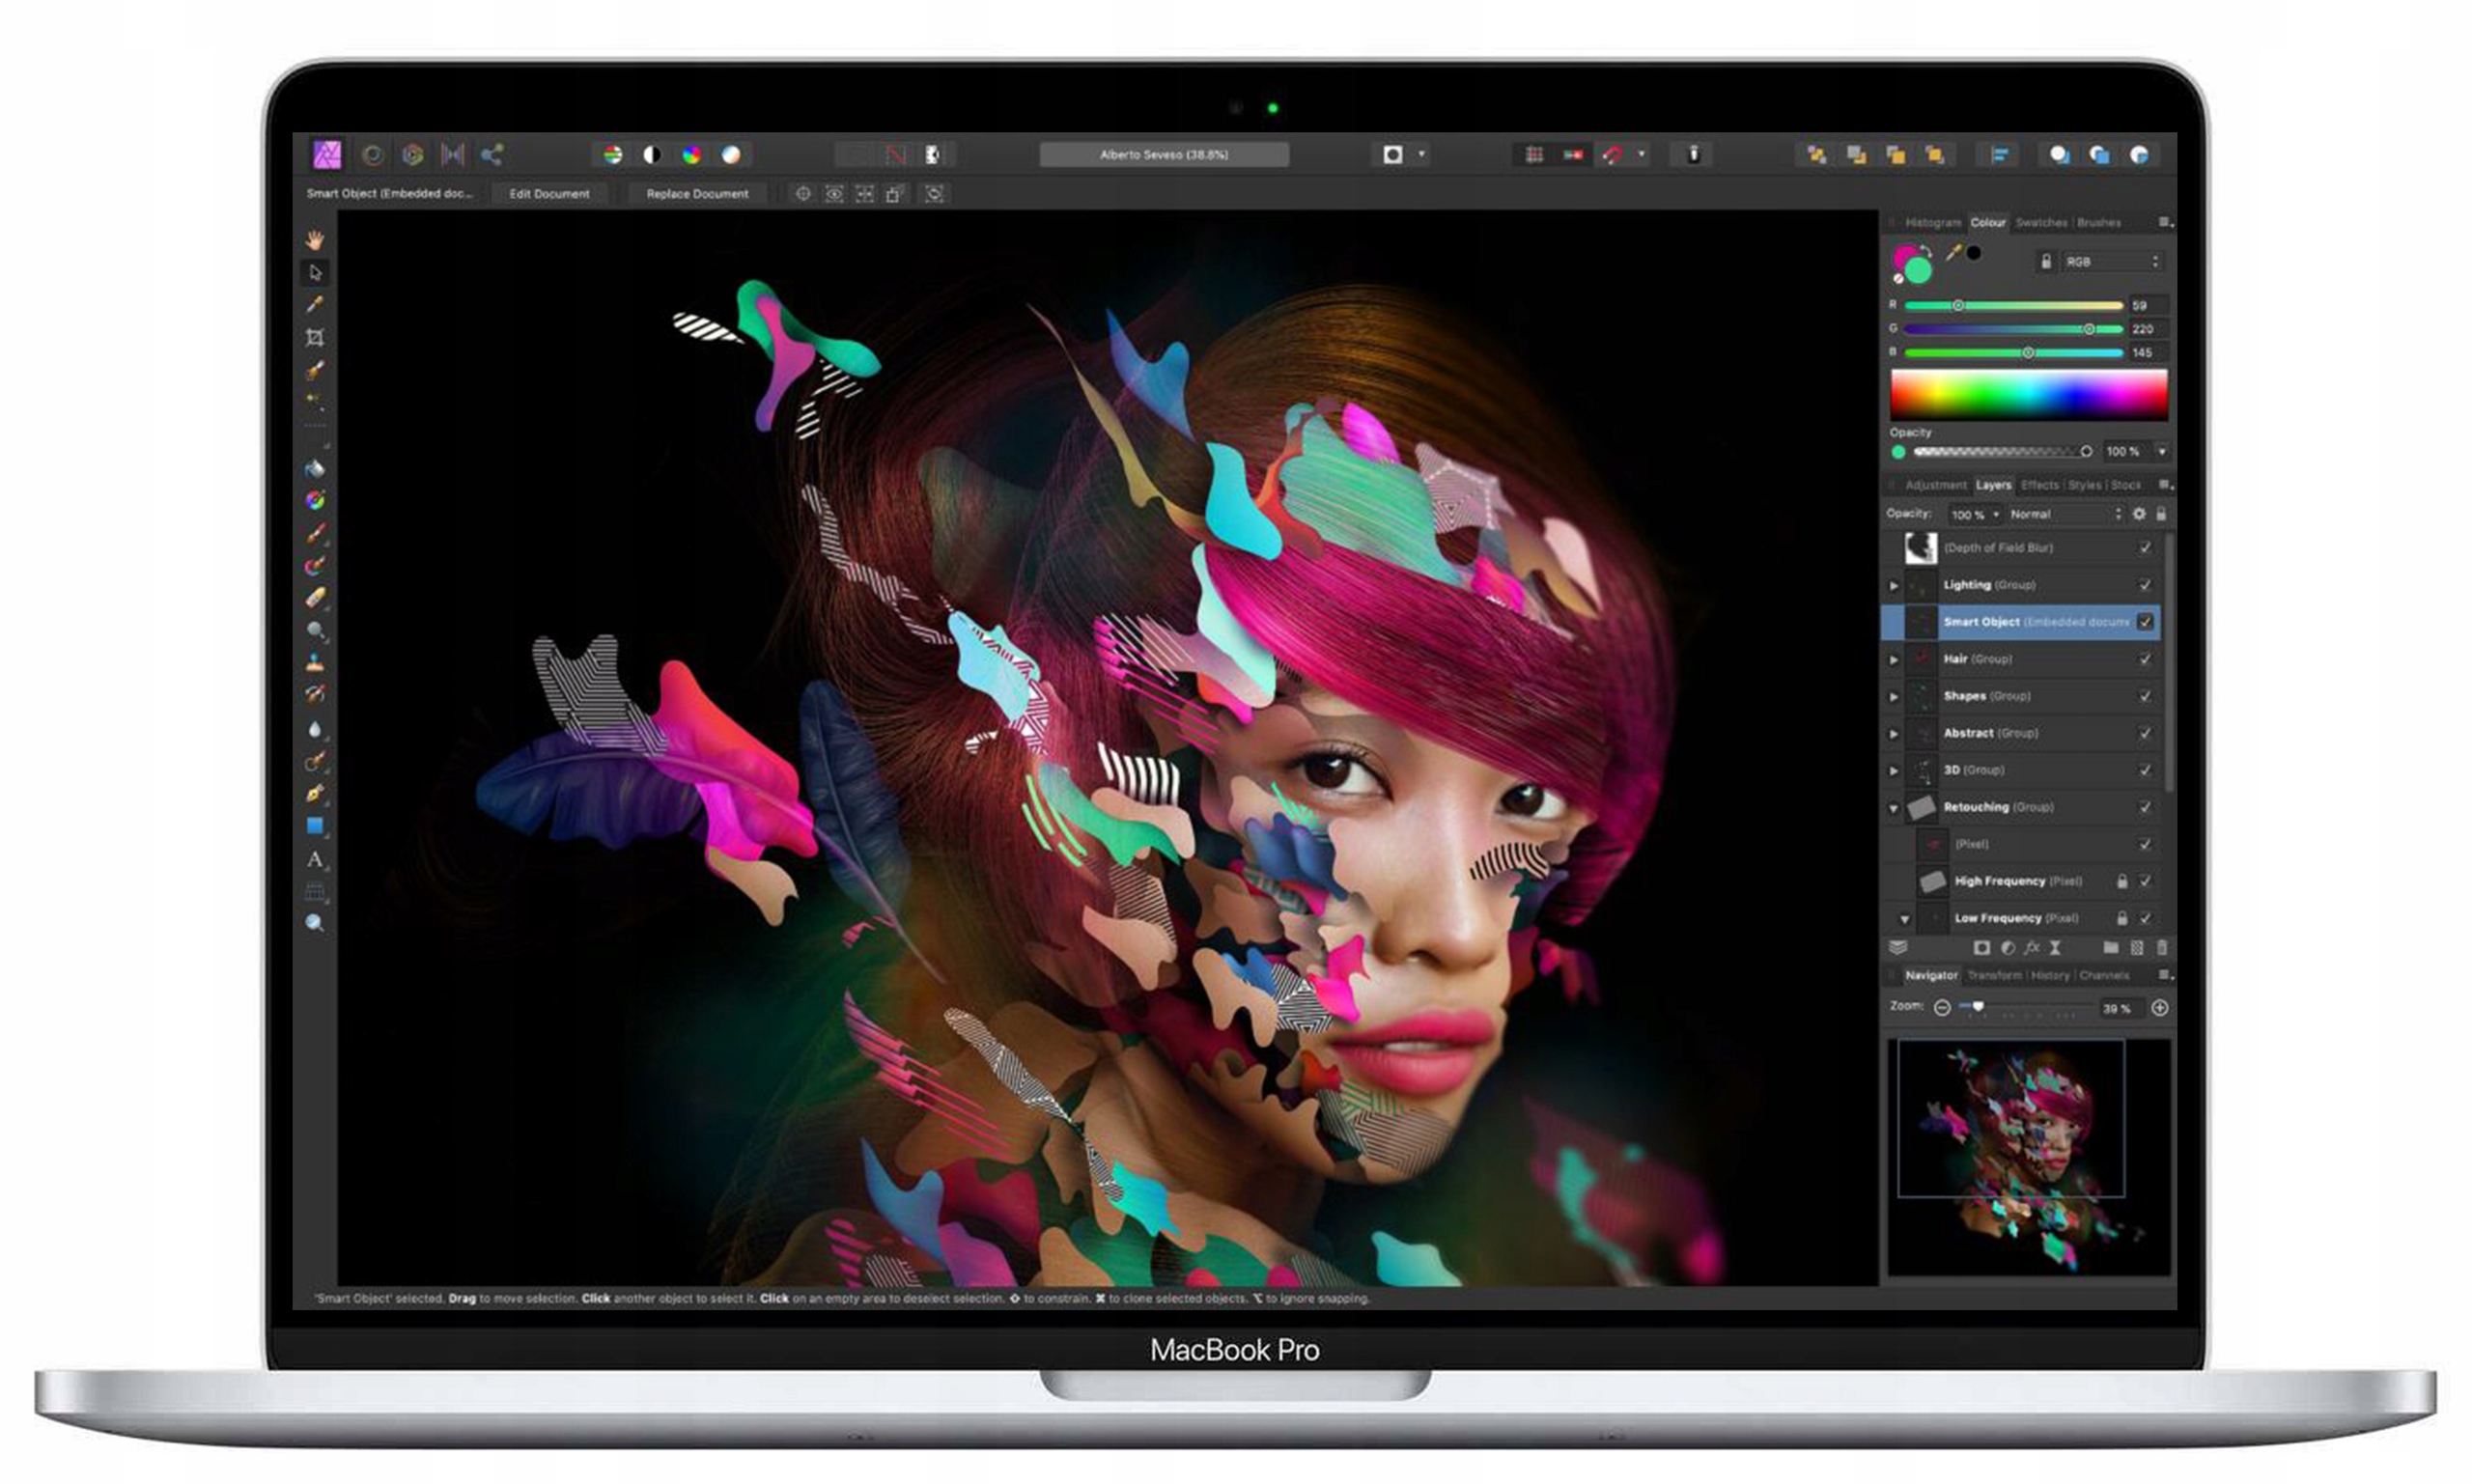Image resolution: width=2472 pixels, height=1484 pixels.
Task: Select the Zoom magnifier tool
Action: click(315, 923)
